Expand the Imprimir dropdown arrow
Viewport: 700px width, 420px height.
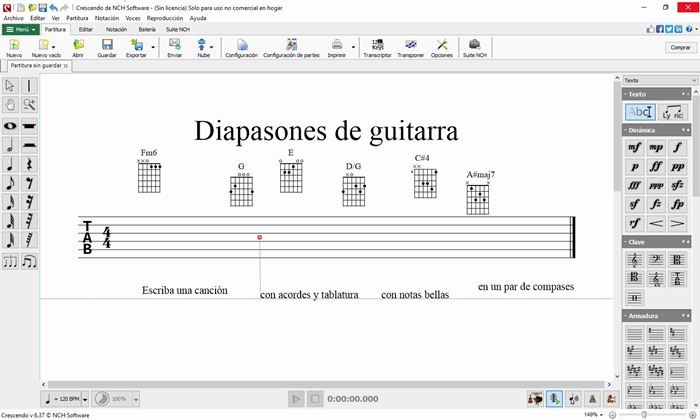pos(353,47)
